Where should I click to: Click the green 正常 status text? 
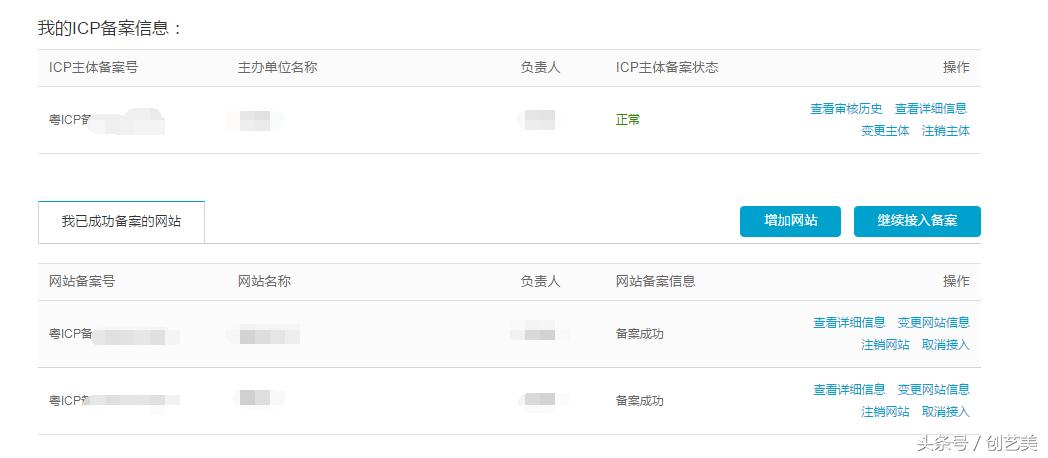pyautogui.click(x=628, y=120)
